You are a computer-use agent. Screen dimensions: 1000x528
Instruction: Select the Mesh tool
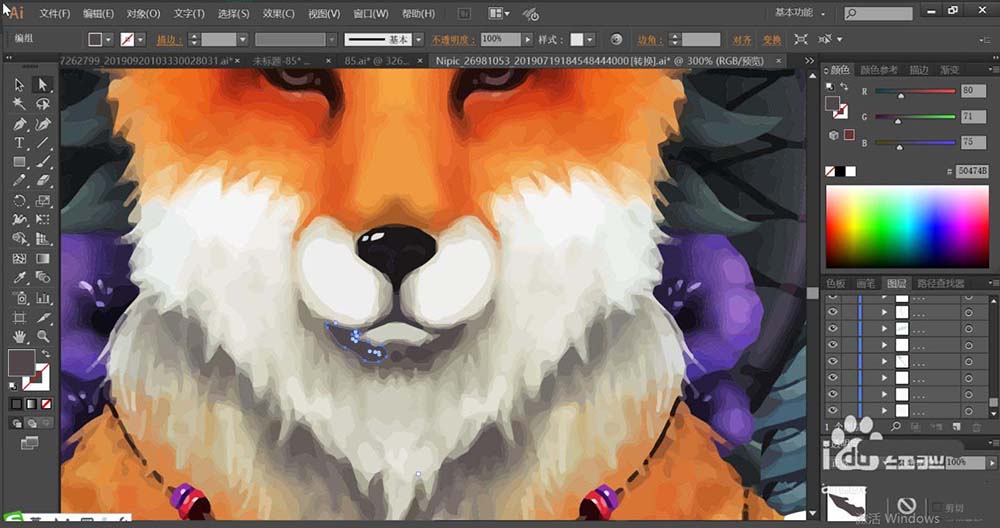tap(20, 258)
